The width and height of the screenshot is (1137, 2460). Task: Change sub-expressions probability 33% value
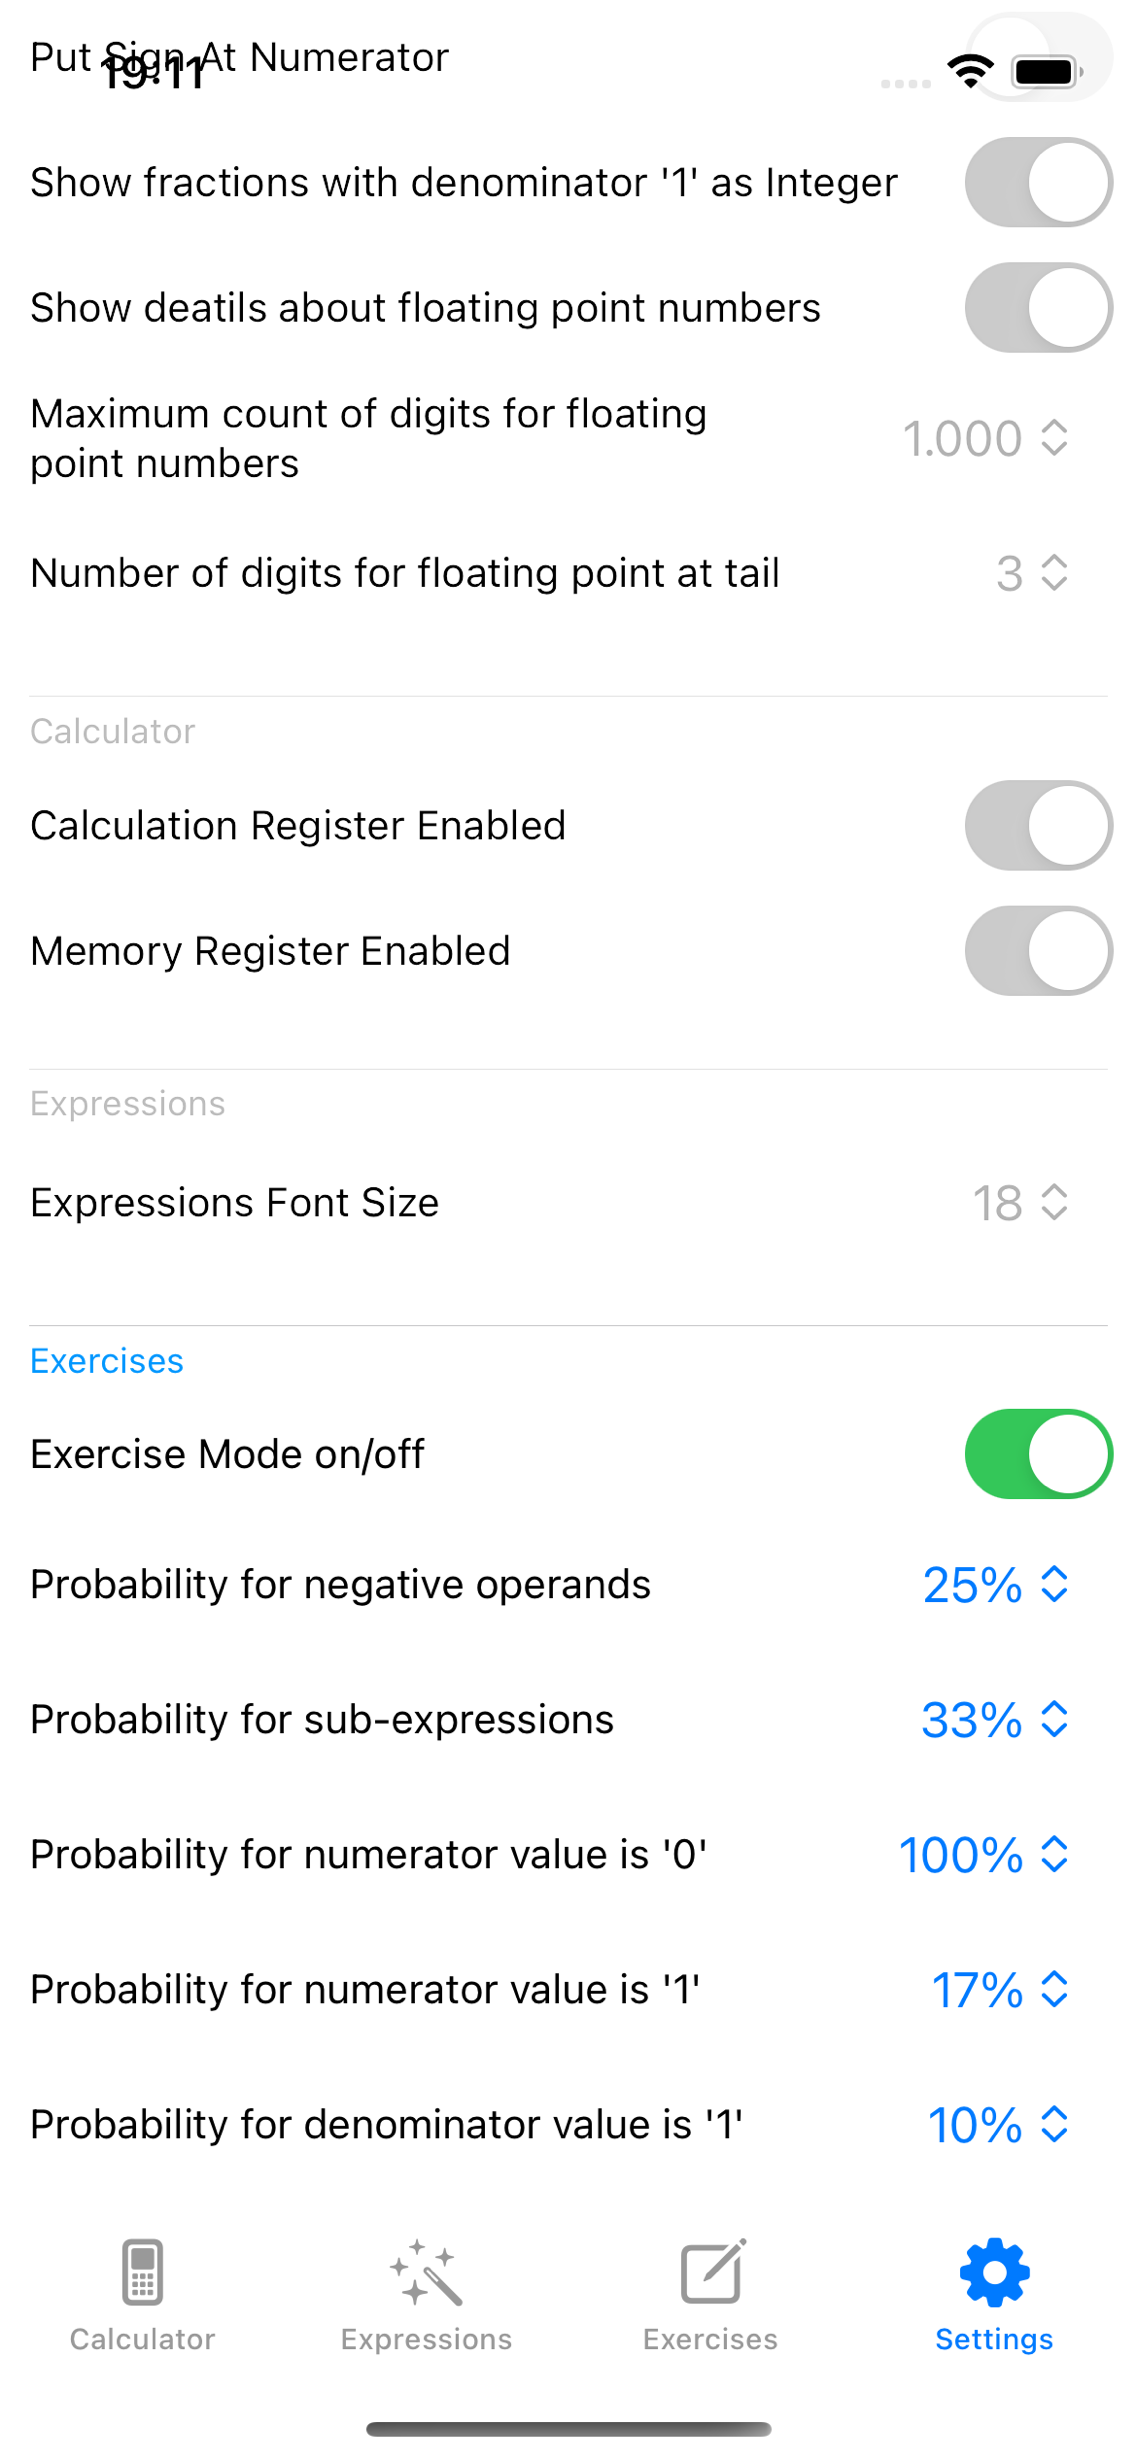996,1719
